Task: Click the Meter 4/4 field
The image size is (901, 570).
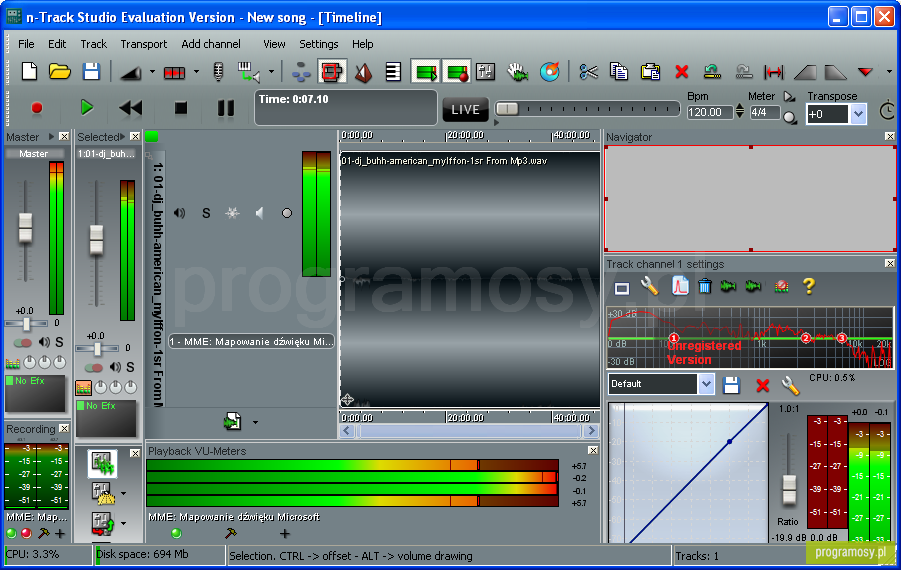Action: click(x=764, y=112)
